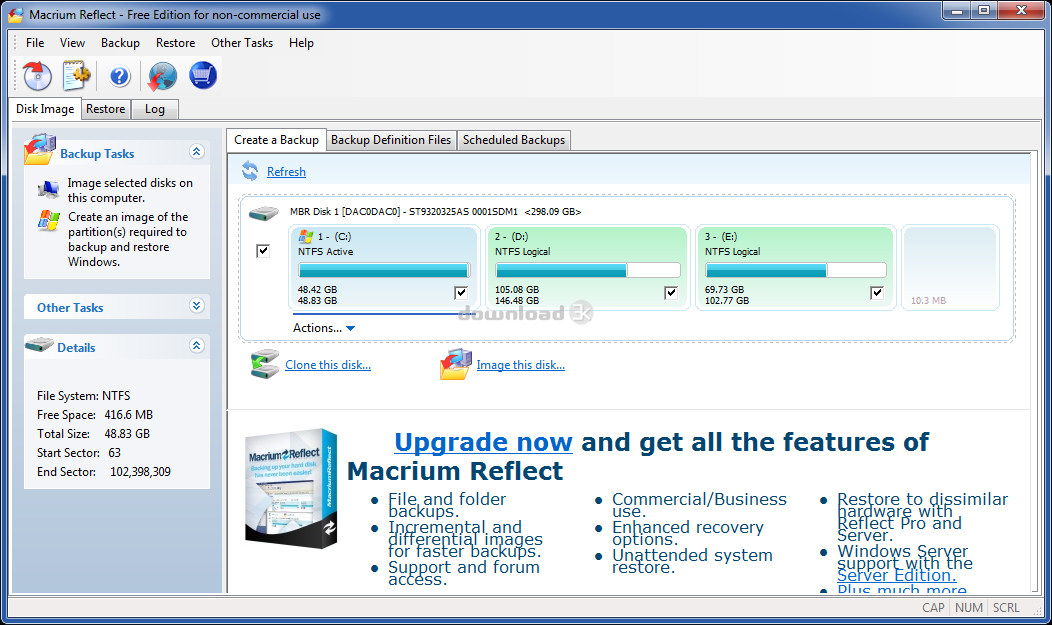This screenshot has width=1052, height=625.
Task: Click the Clone this disk icon
Action: pos(265,365)
